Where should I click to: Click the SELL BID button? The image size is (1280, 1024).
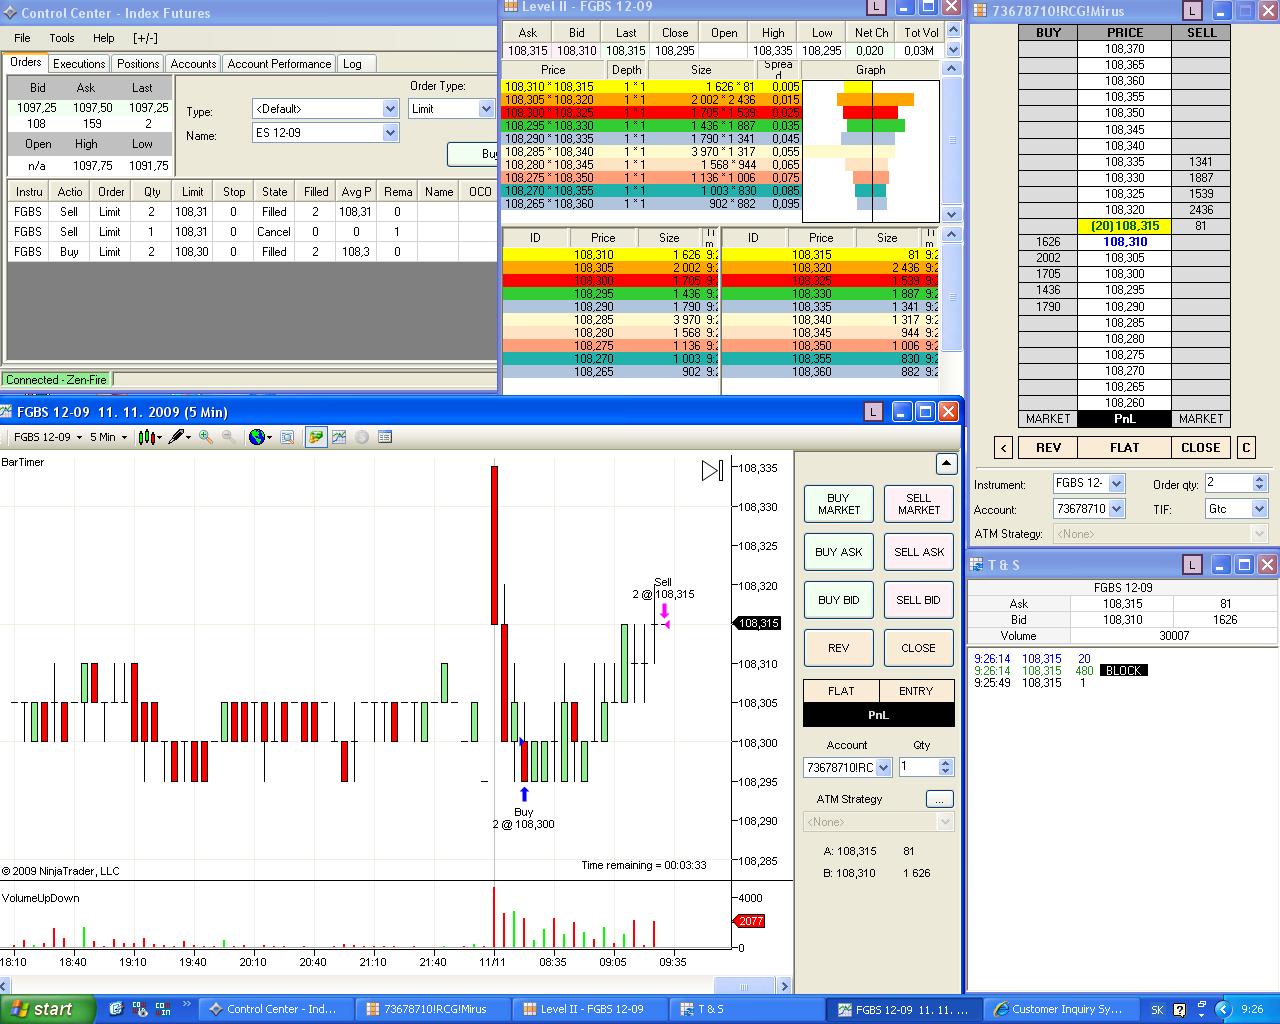(919, 600)
